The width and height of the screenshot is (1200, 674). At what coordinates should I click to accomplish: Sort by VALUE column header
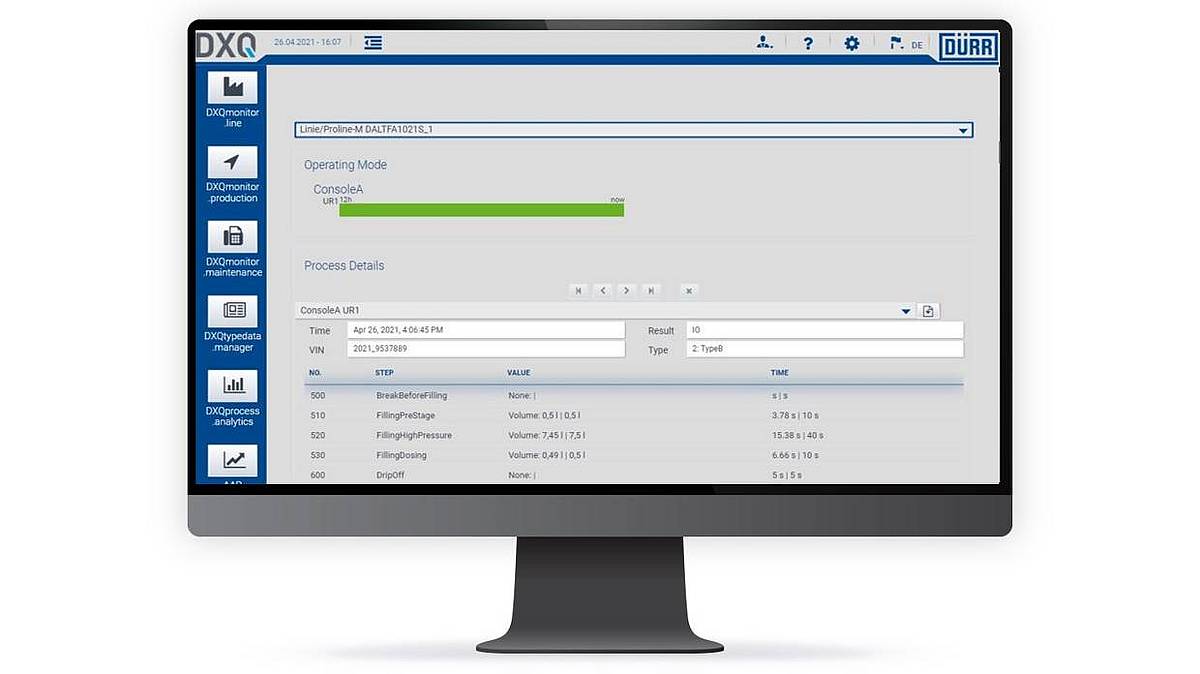click(x=519, y=373)
